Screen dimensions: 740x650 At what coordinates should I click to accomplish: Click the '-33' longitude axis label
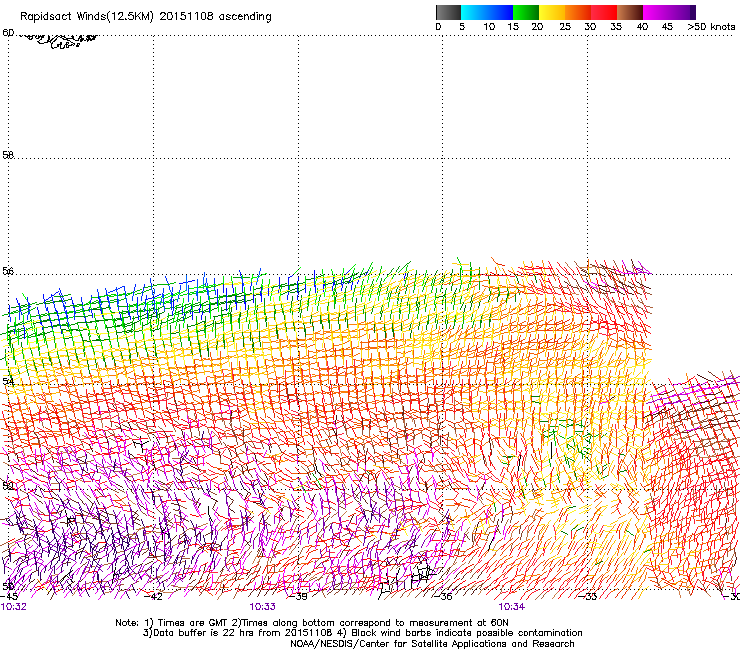click(x=588, y=597)
